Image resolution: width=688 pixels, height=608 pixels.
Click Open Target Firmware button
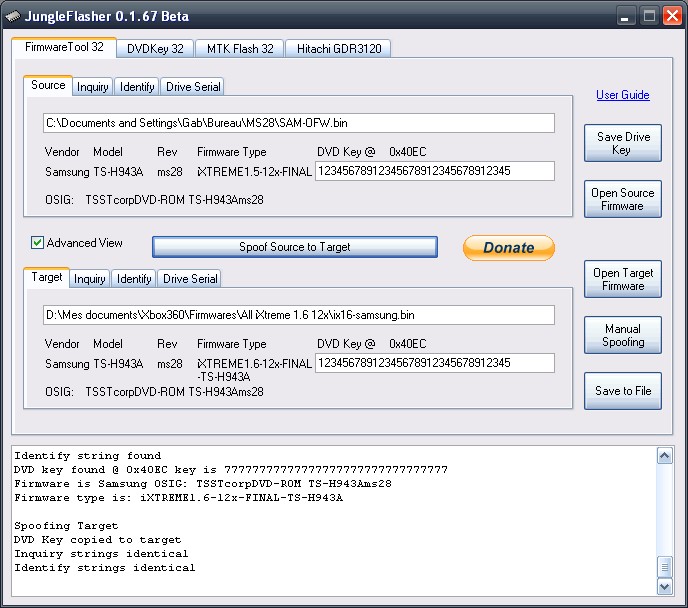click(623, 279)
